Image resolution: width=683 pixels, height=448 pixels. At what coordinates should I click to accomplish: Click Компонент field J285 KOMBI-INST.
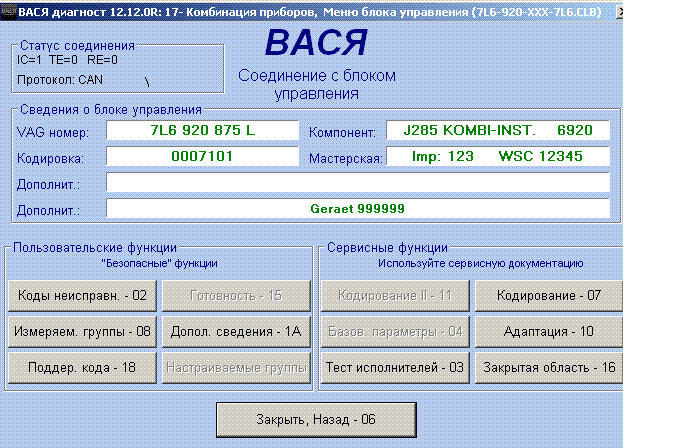tap(498, 130)
